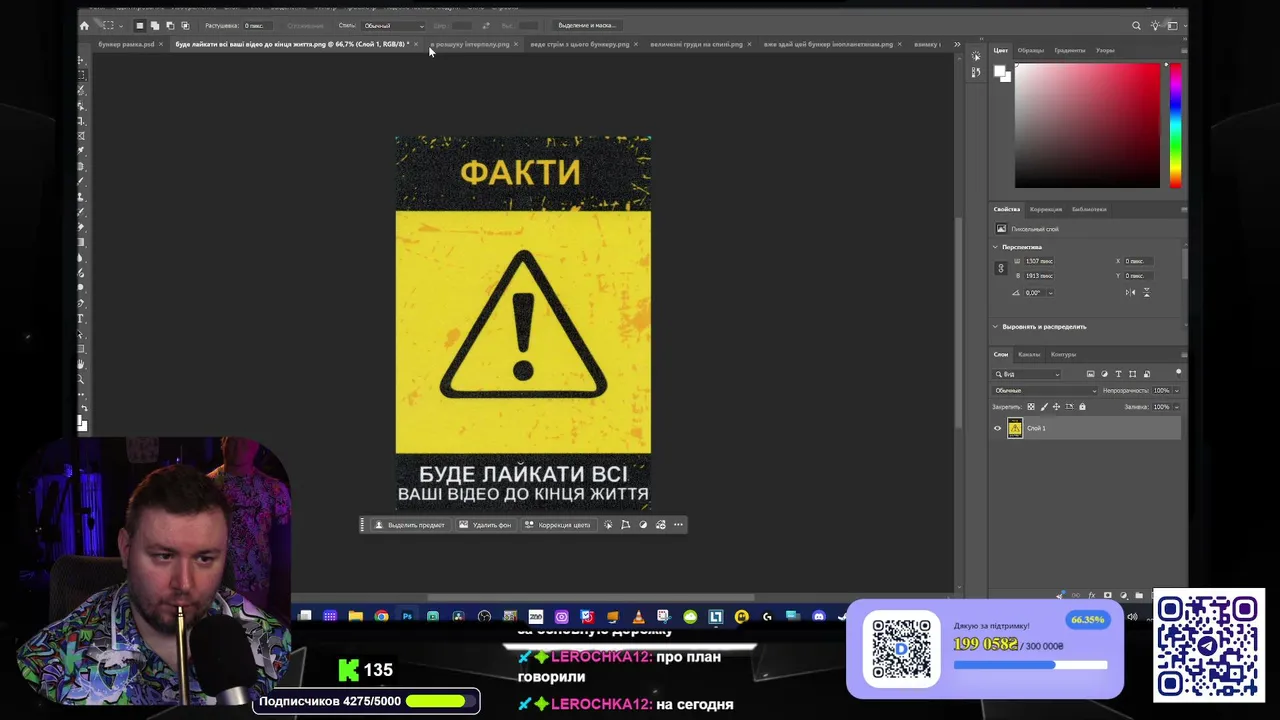The height and width of the screenshot is (720, 1280).
Task: Click the Search icon at top right
Action: pos(1136,25)
